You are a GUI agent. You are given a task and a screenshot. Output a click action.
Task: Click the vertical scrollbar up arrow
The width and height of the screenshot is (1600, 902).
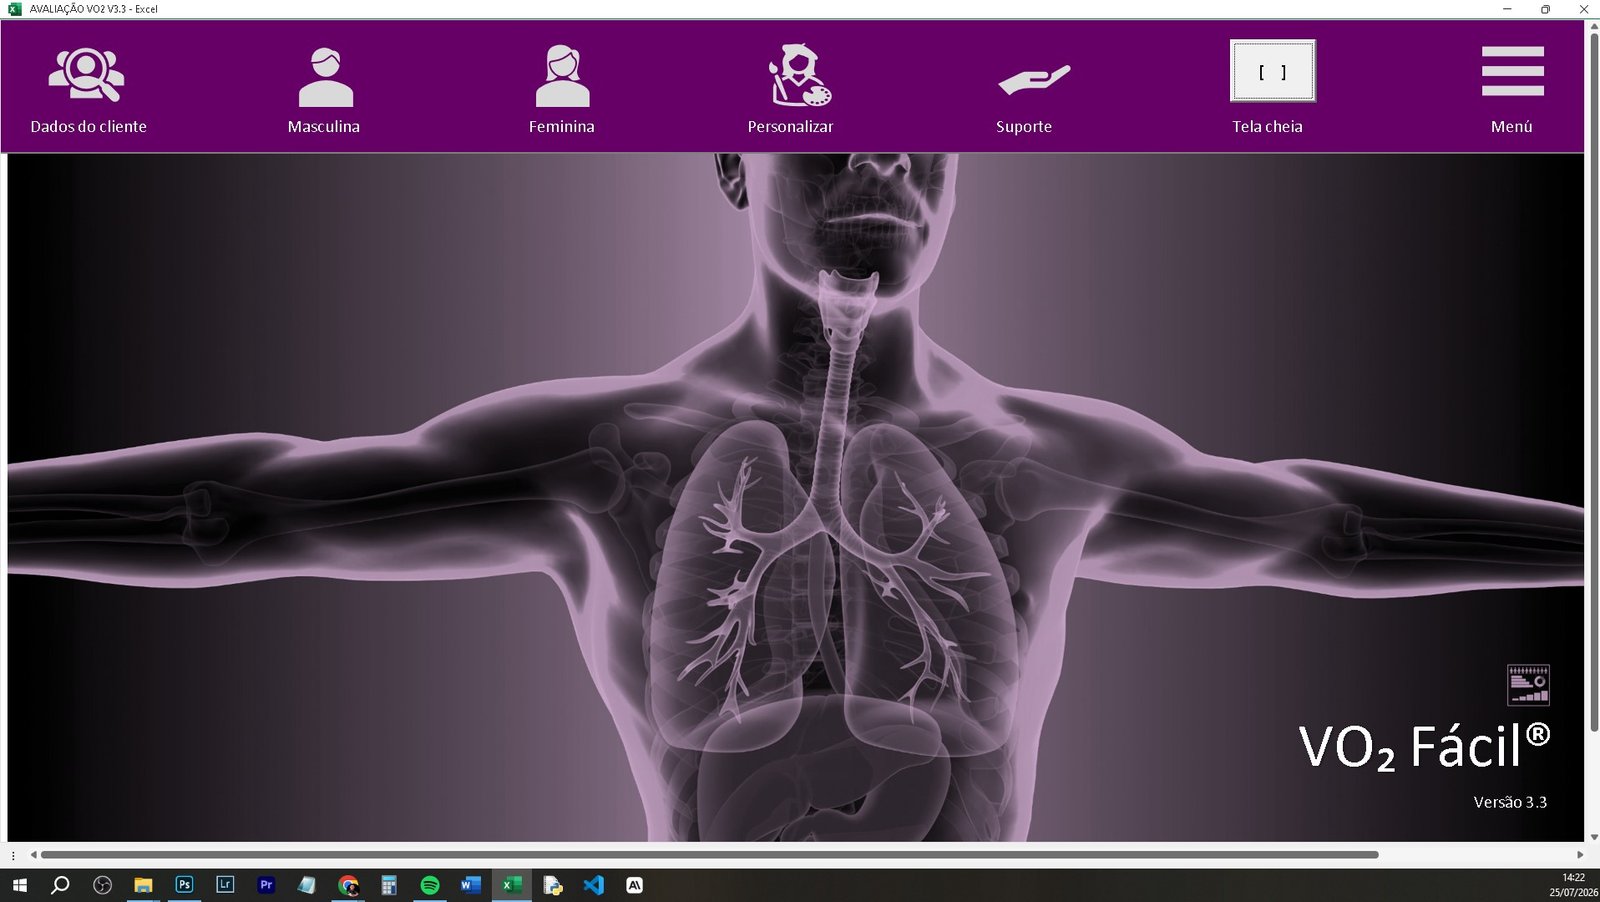coord(1594,27)
